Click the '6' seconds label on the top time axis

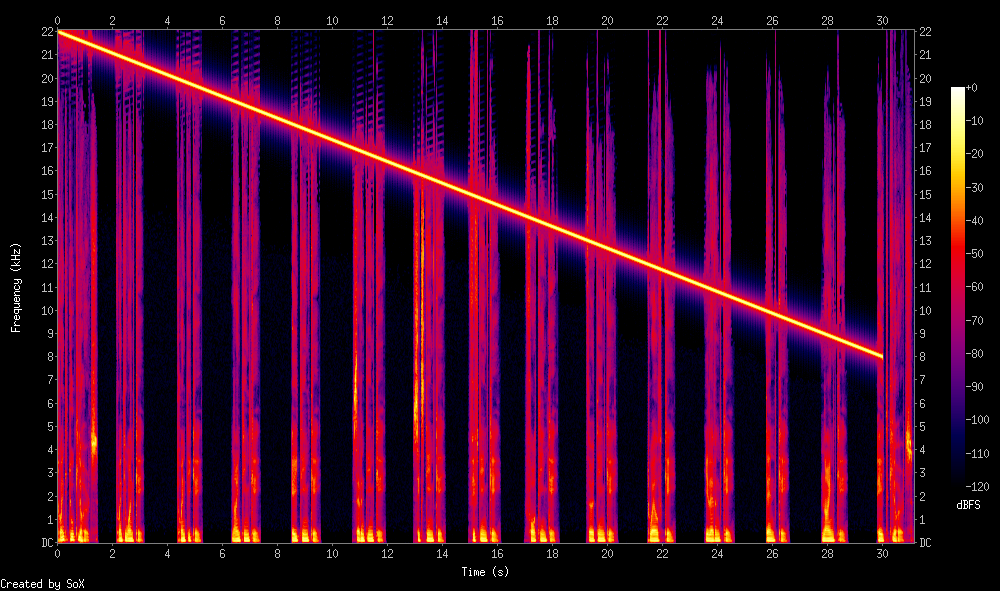tap(223, 20)
